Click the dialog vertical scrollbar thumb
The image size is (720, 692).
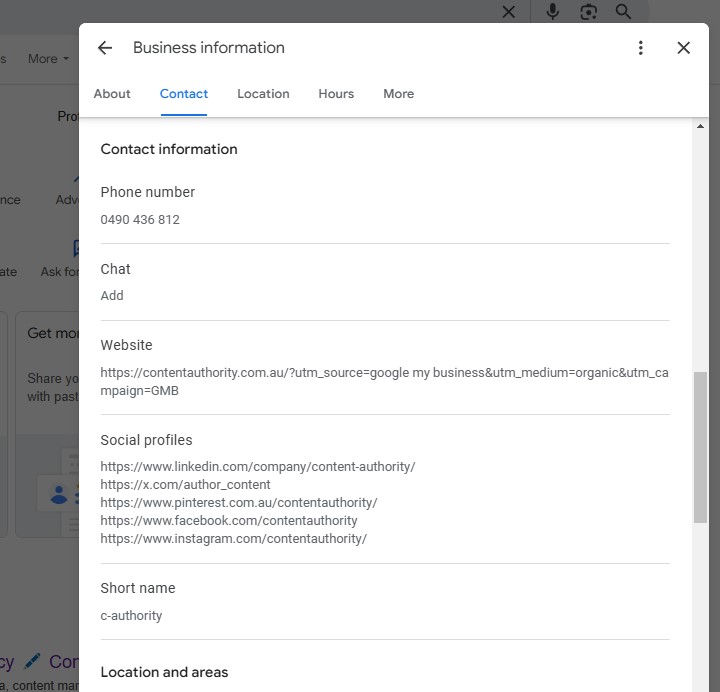click(700, 447)
